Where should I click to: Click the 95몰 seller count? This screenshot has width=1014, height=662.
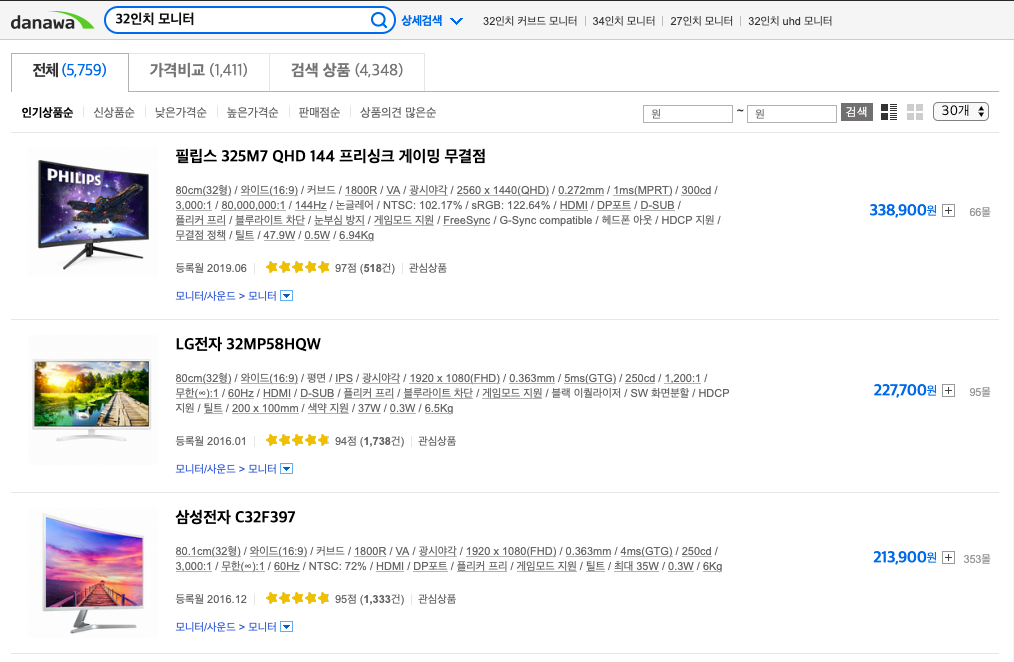click(980, 392)
